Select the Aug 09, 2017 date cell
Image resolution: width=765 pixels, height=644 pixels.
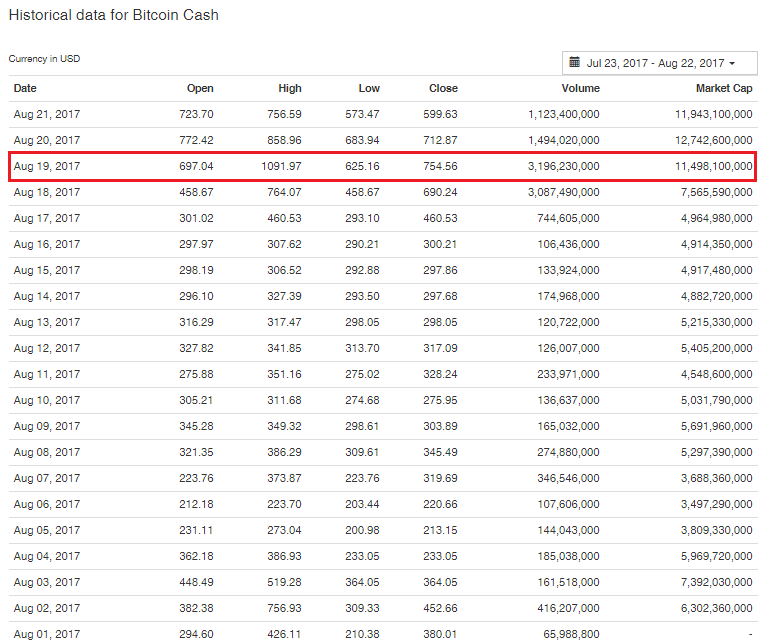(47, 426)
